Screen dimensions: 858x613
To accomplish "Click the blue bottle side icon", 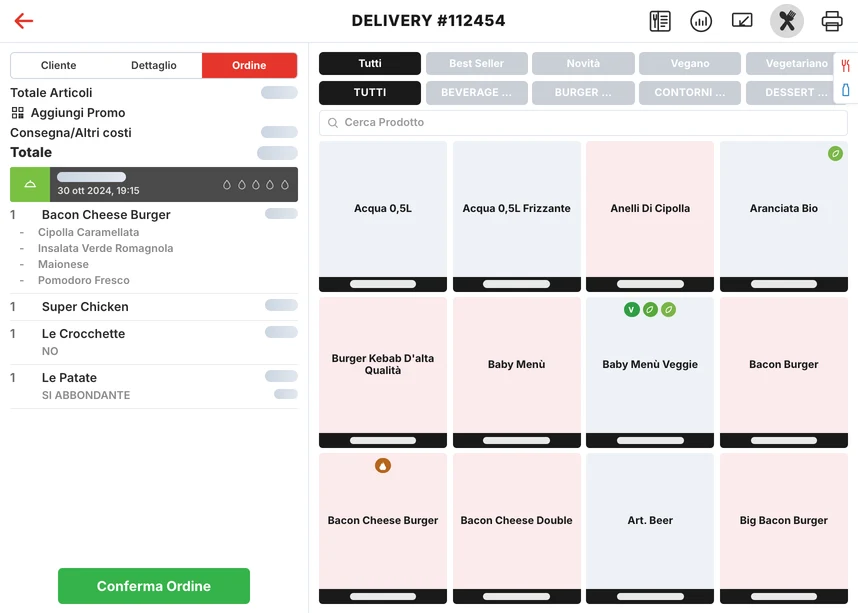I will click(845, 90).
